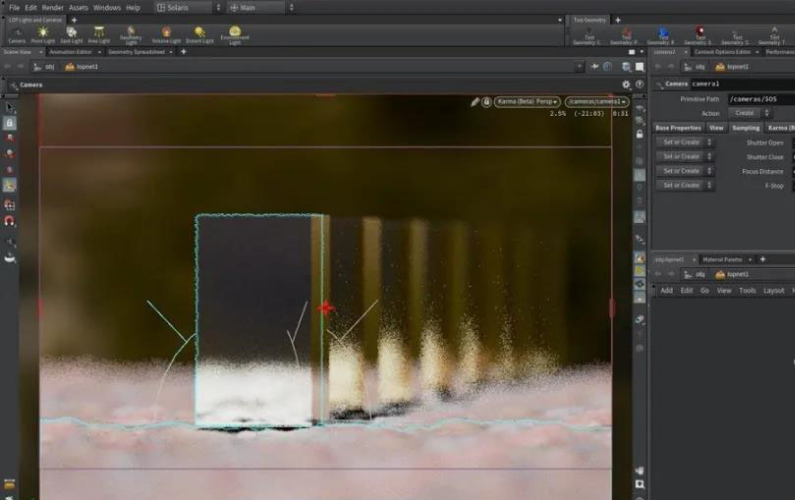This screenshot has width=795, height=500.
Task: Click the pin icon in scene view path bar
Action: tap(594, 66)
